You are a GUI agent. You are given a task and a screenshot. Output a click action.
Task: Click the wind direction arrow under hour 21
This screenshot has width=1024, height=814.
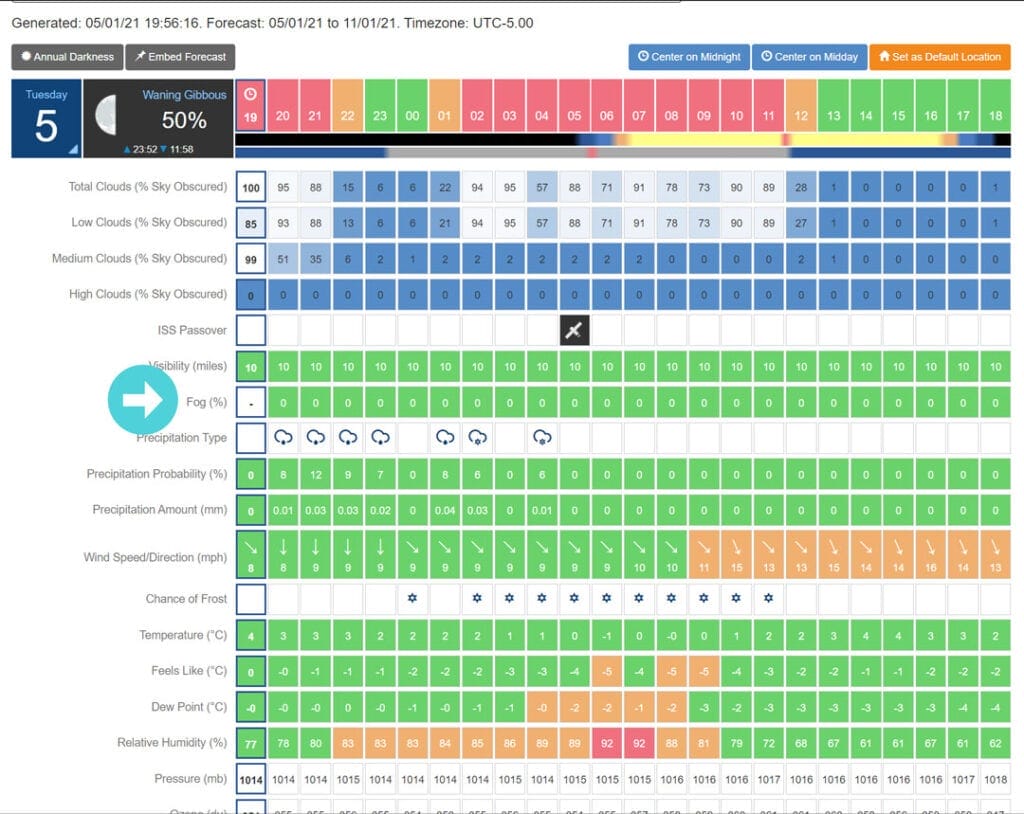pos(316,547)
